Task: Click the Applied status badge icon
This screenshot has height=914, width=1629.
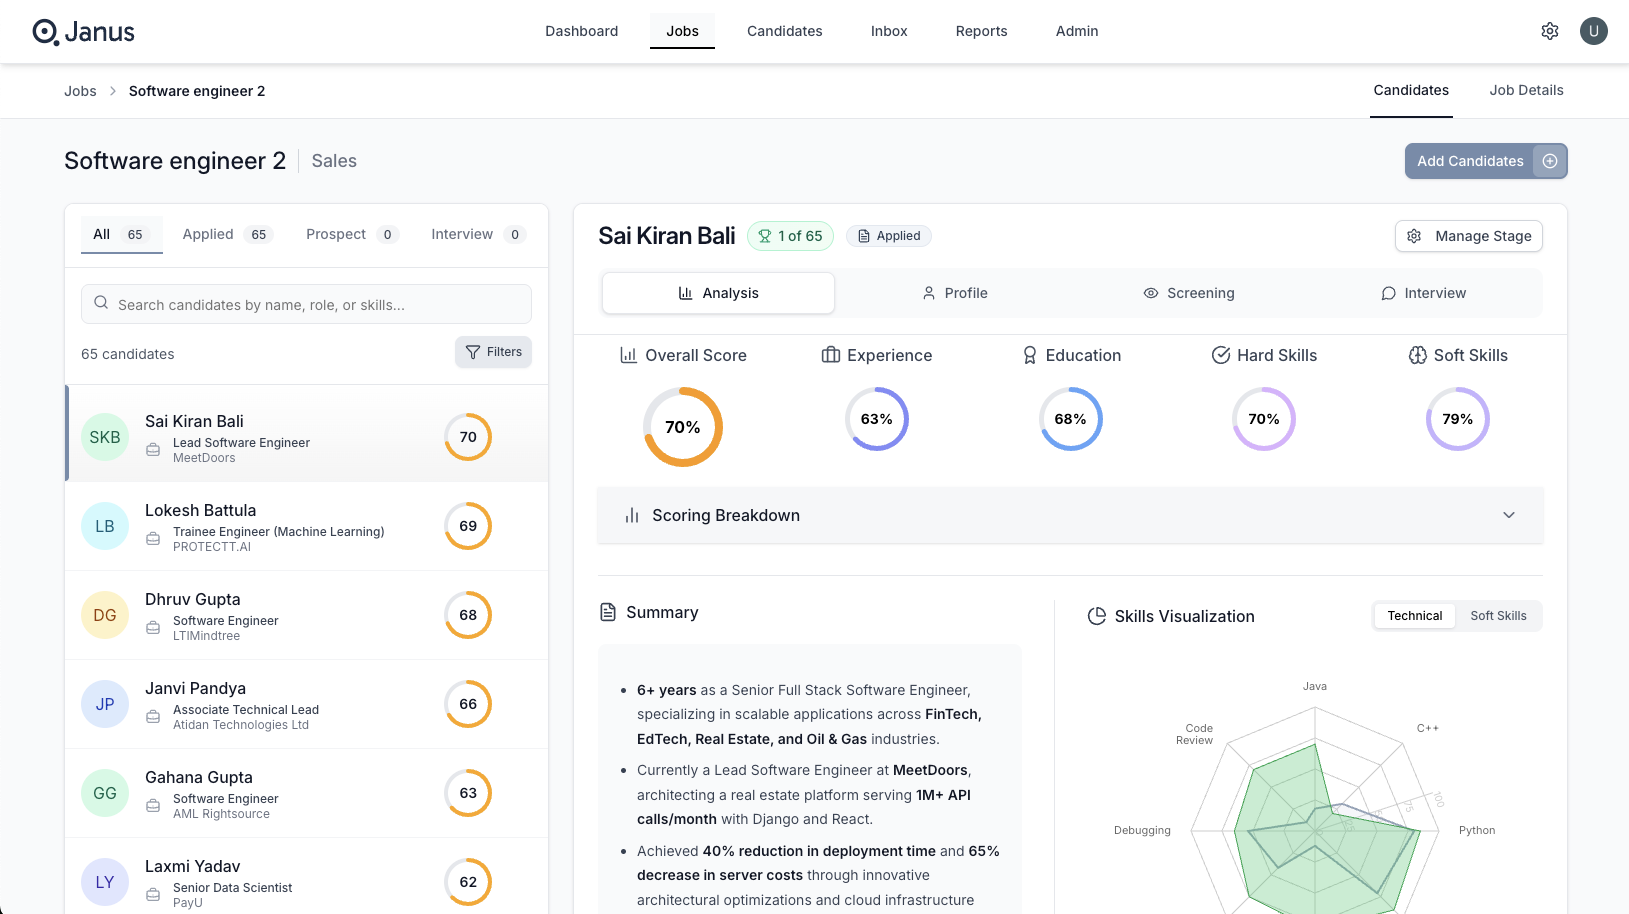Action: coord(863,235)
